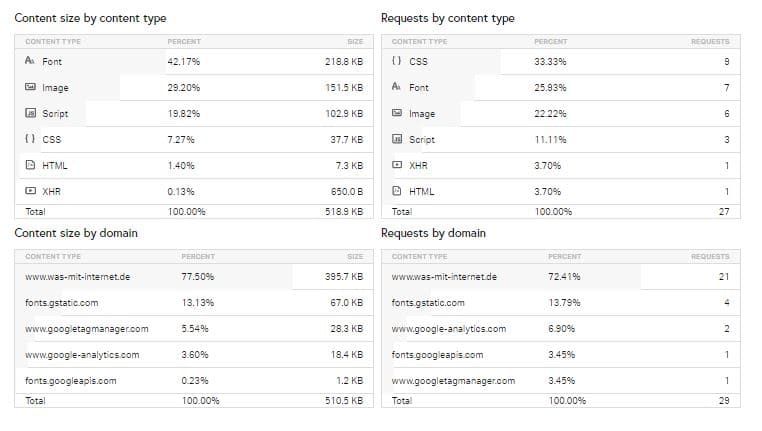Click the Font icon in content size table
Screen dimensions: 762x431
tap(30, 61)
